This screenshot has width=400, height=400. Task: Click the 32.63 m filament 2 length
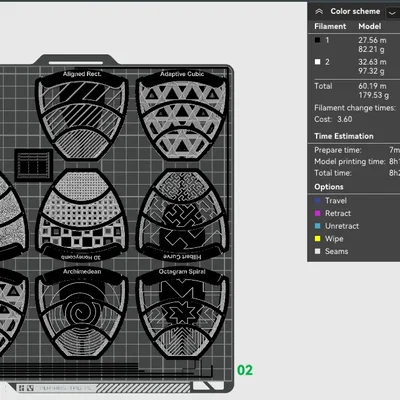click(372, 62)
